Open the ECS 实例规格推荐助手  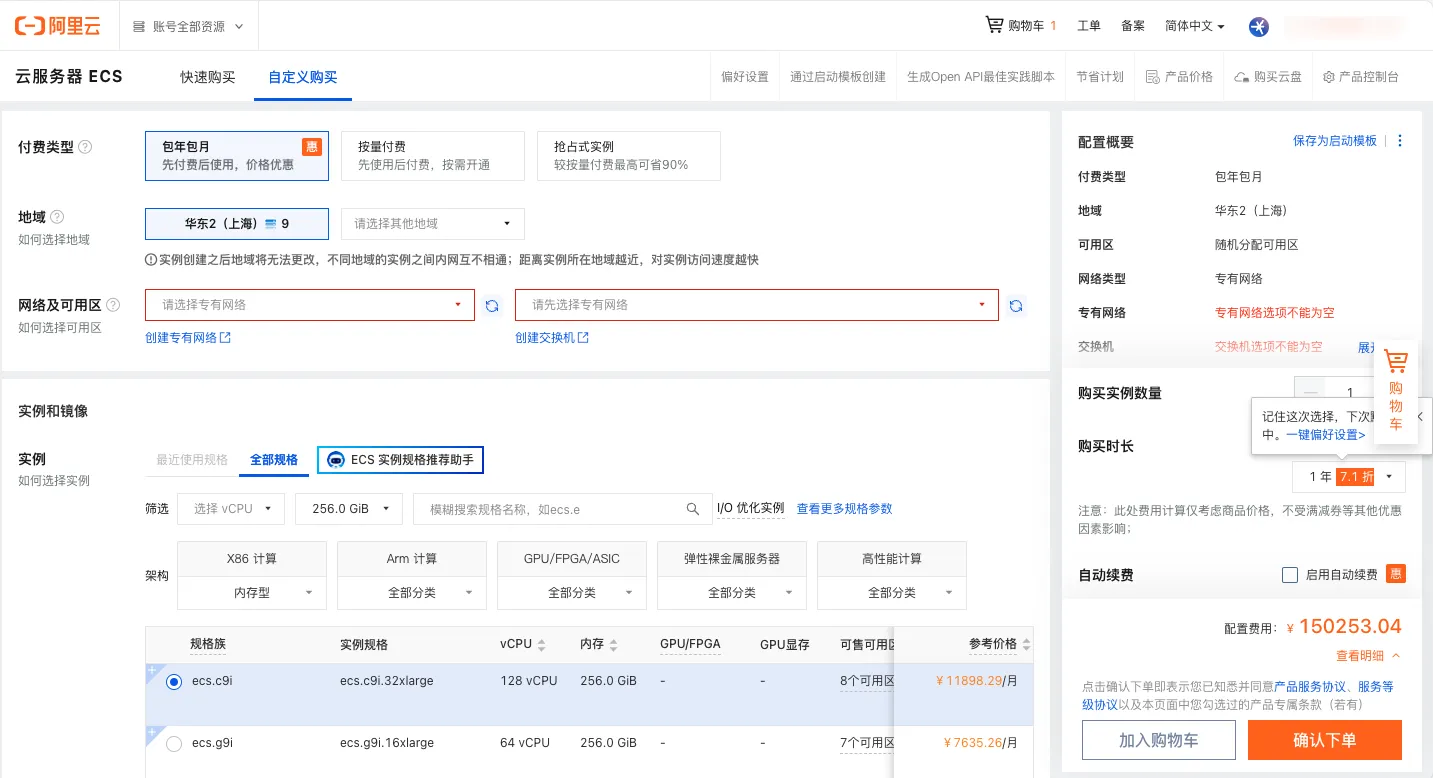401,460
